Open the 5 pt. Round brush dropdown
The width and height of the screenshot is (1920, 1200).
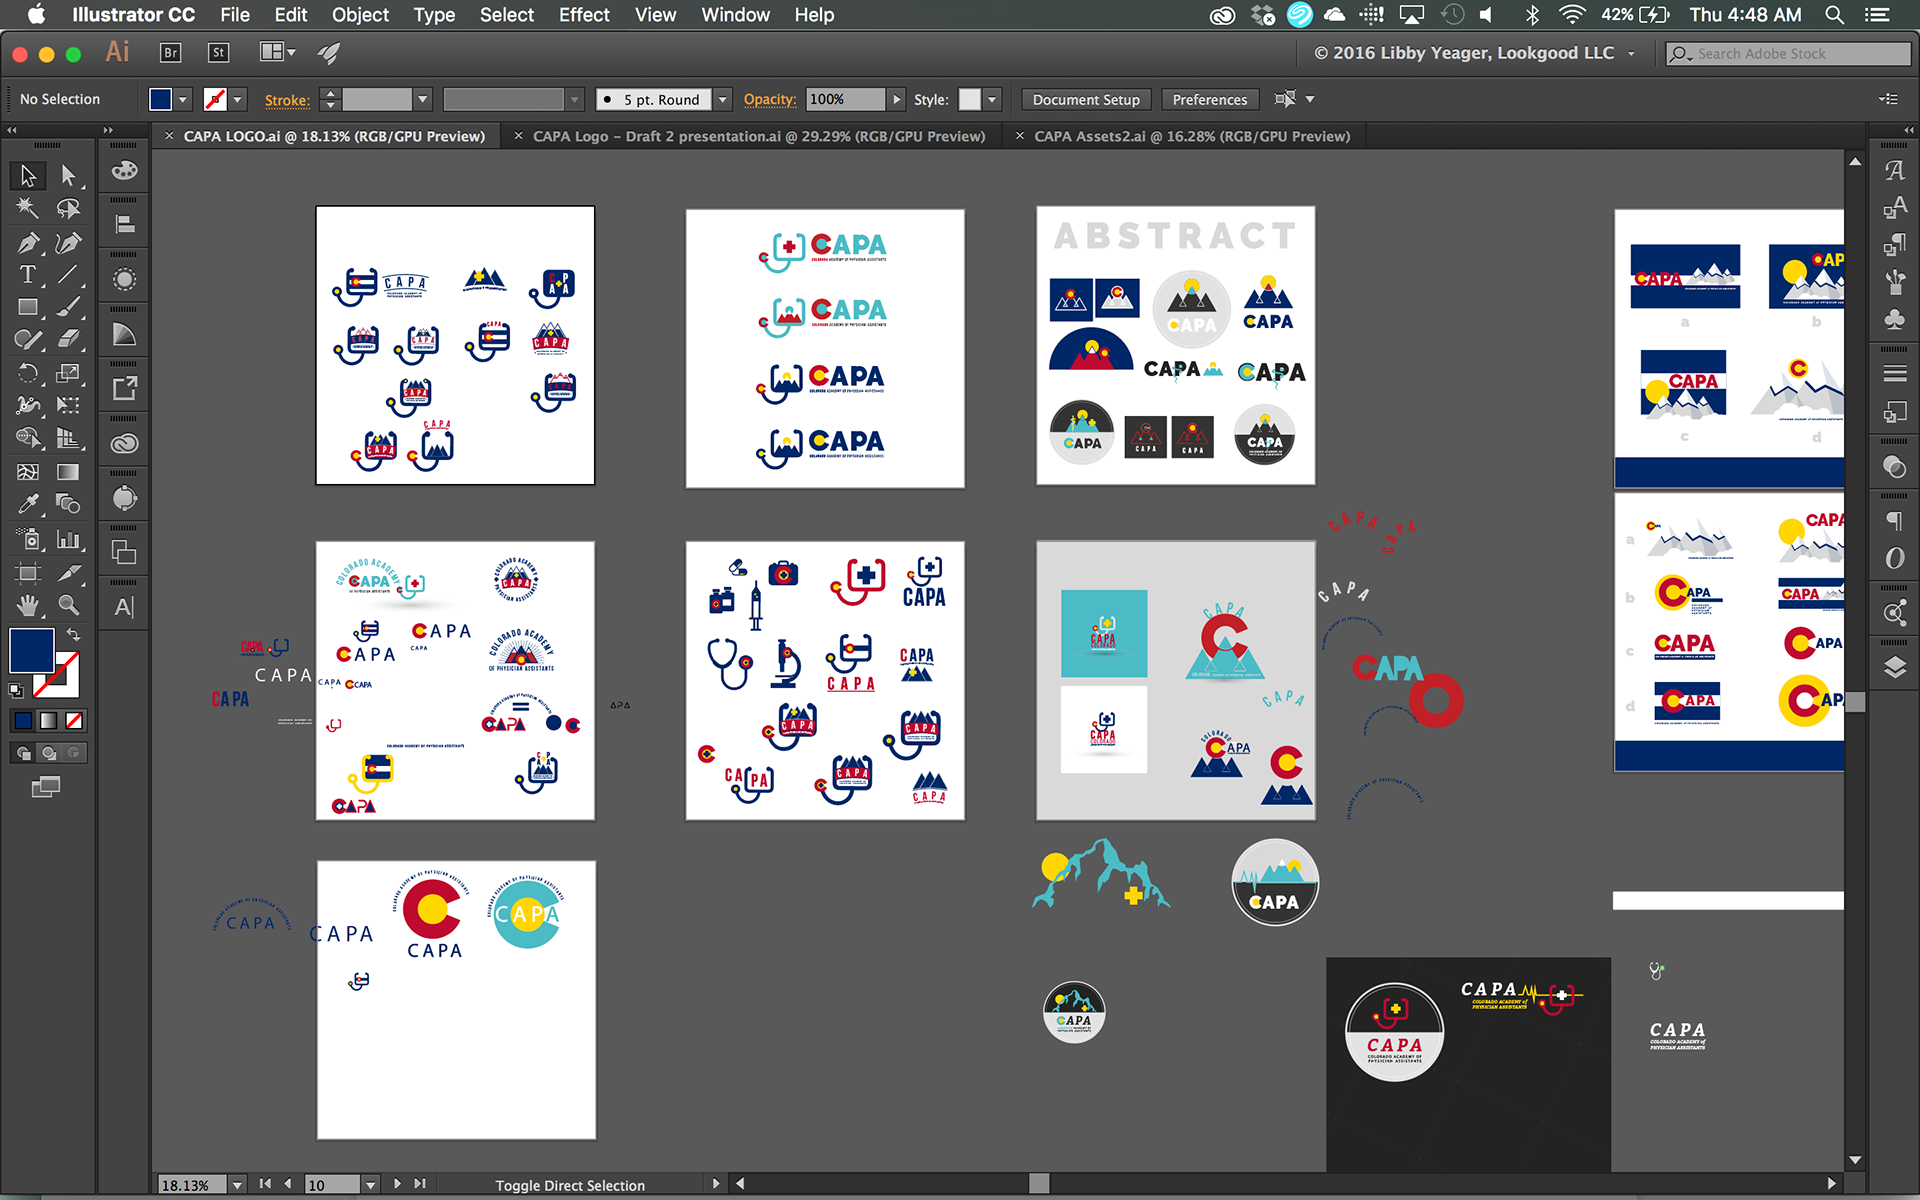coord(723,100)
